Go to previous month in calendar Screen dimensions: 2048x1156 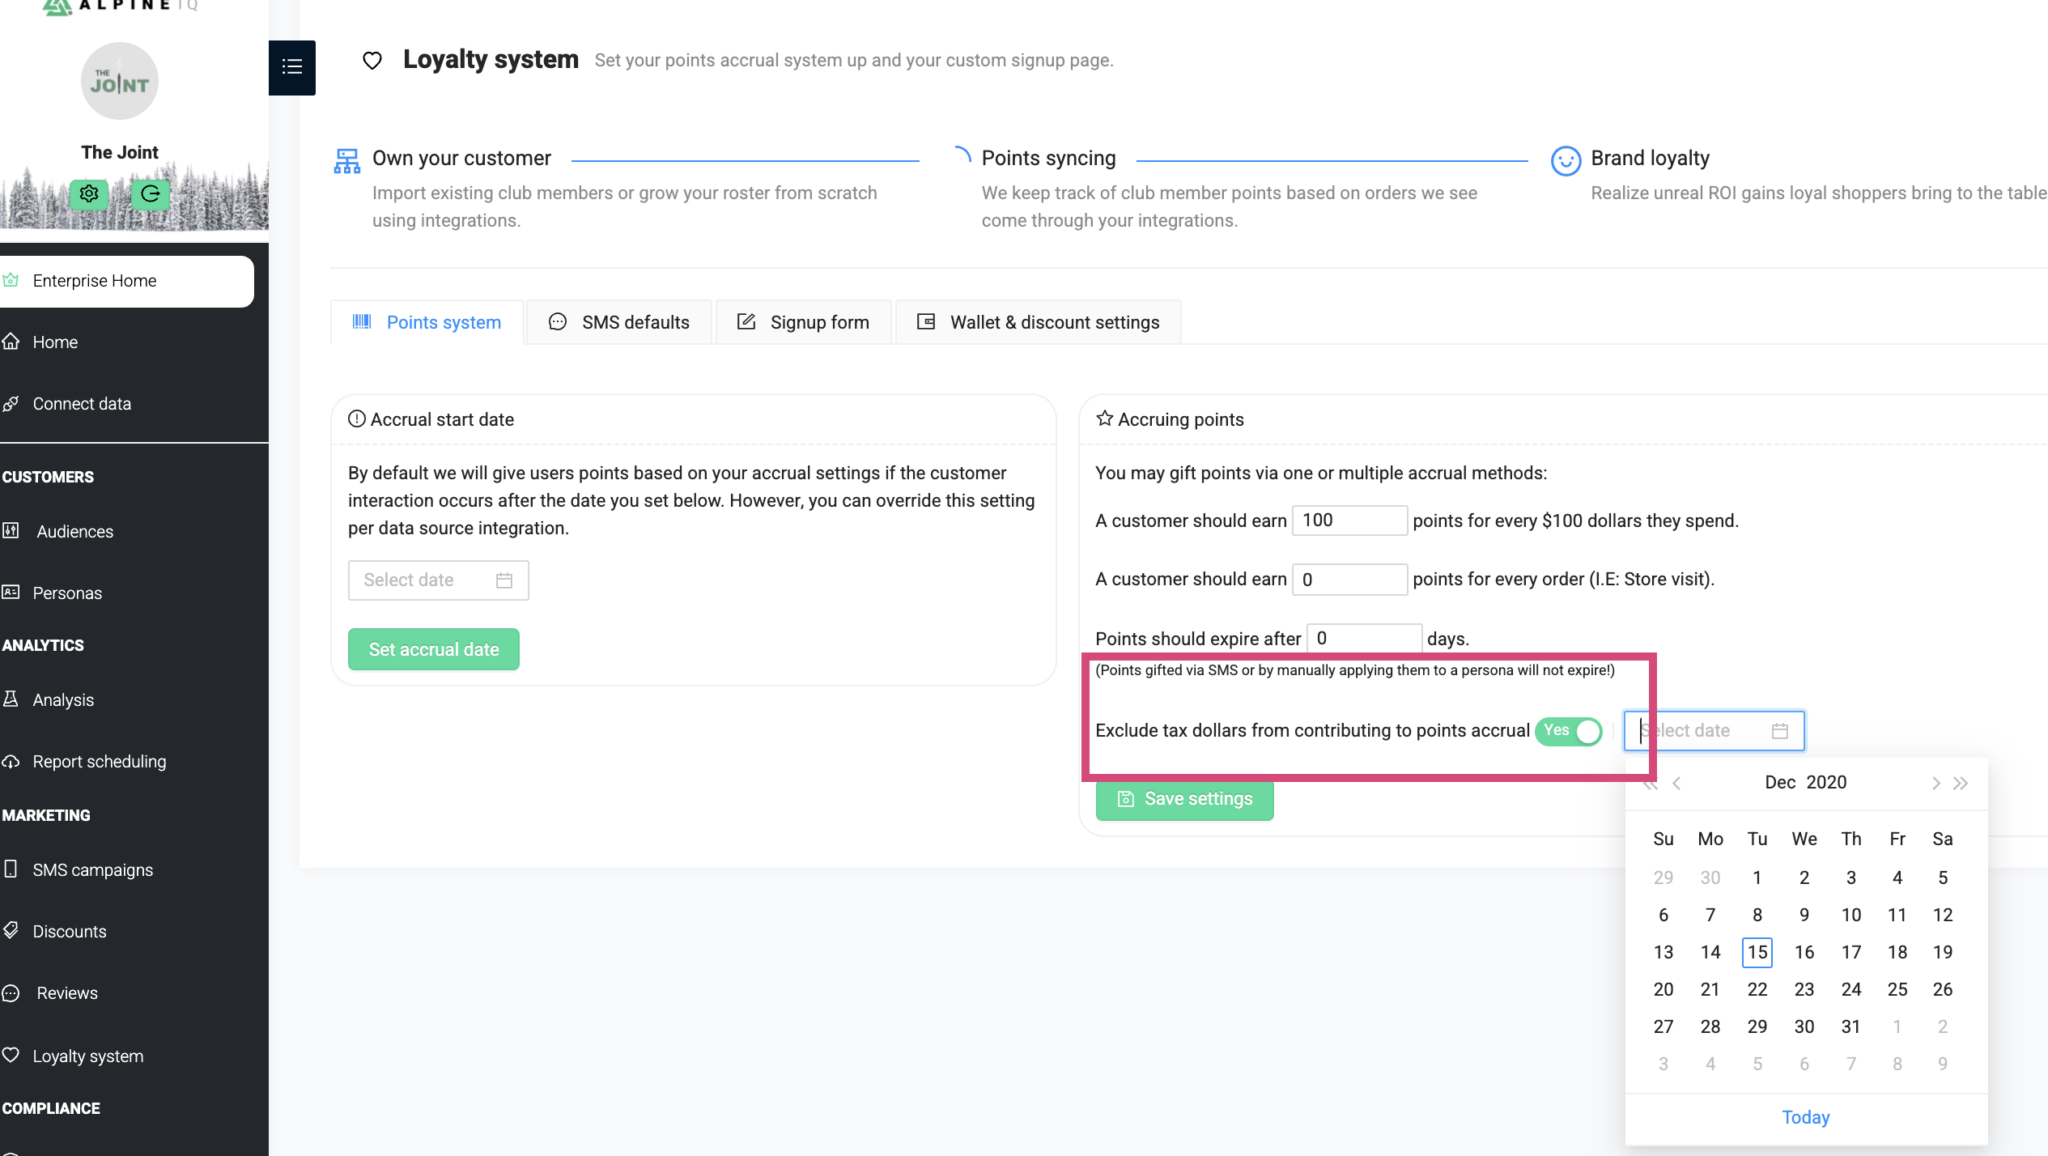(x=1677, y=783)
